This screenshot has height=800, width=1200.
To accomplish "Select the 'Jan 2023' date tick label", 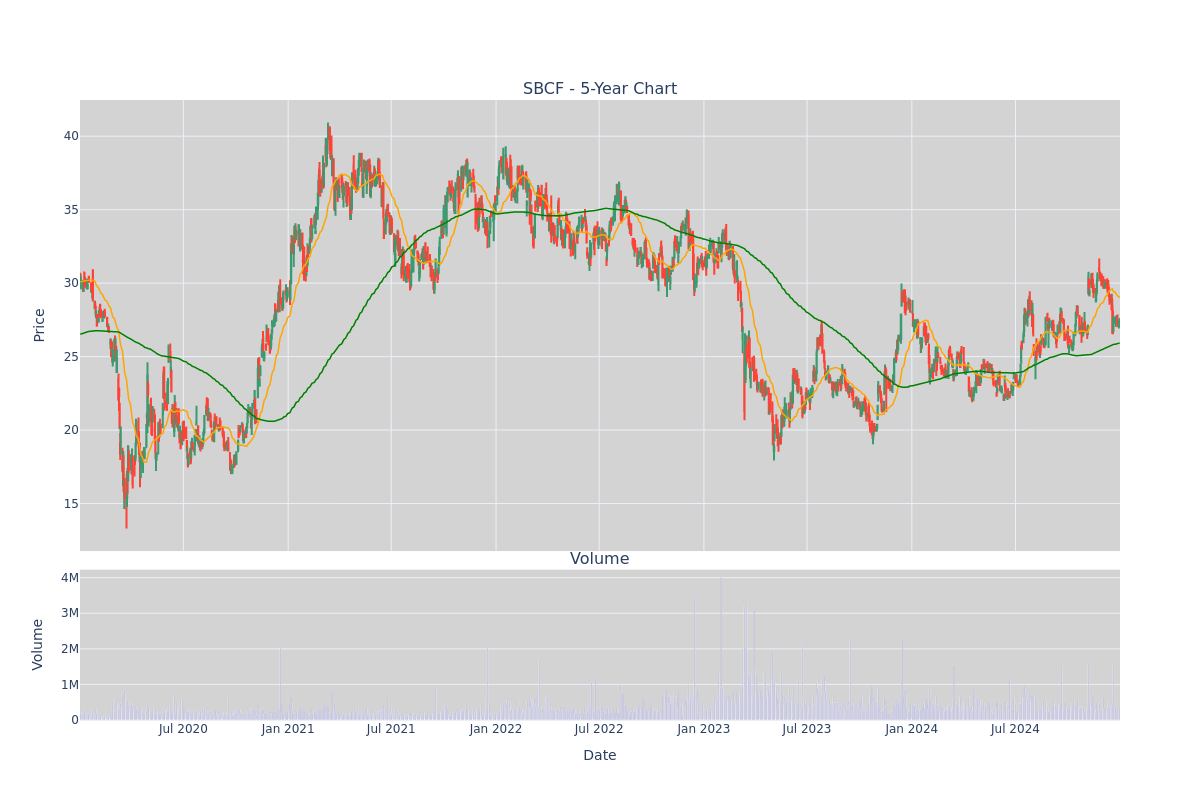I will point(704,729).
